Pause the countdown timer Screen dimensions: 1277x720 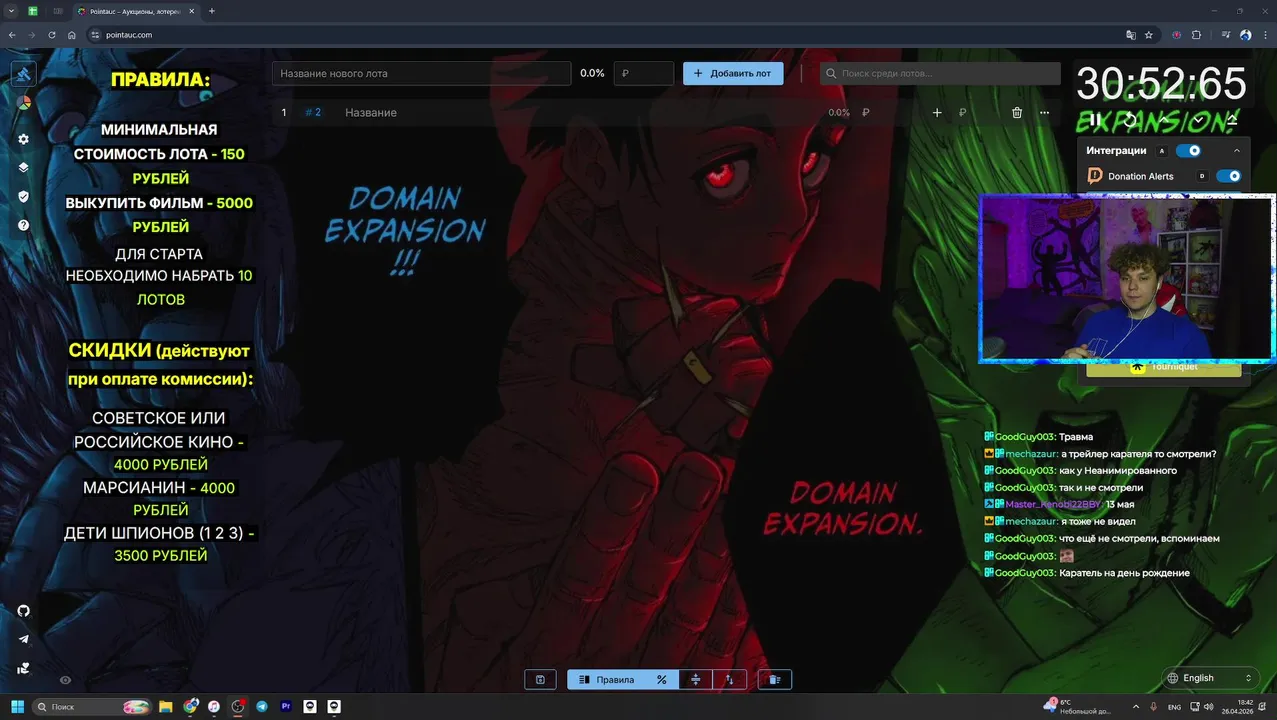tap(1095, 120)
